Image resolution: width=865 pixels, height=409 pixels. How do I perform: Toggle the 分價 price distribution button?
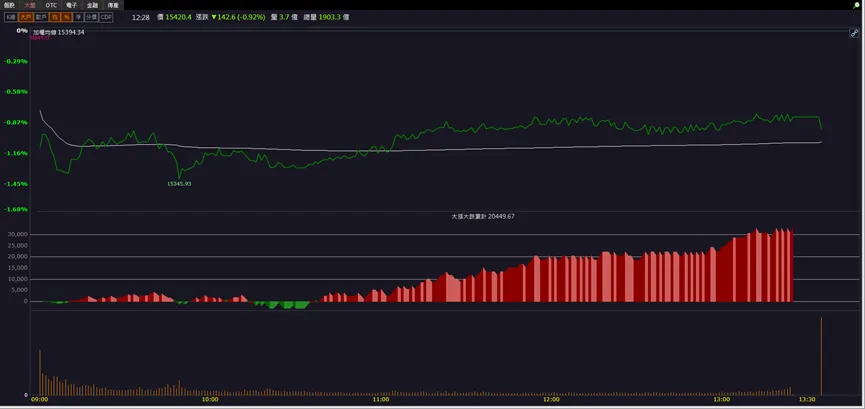92,17
